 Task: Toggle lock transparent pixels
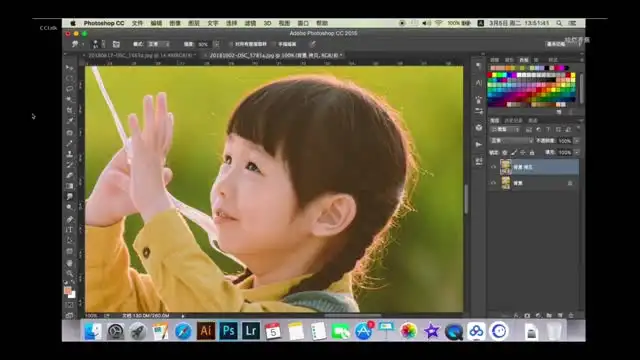point(505,152)
